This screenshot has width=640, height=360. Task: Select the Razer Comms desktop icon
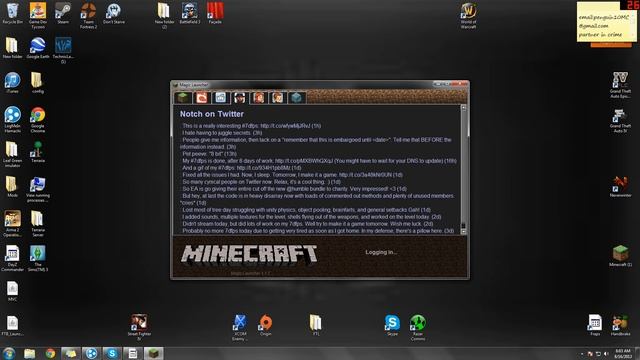(418, 327)
